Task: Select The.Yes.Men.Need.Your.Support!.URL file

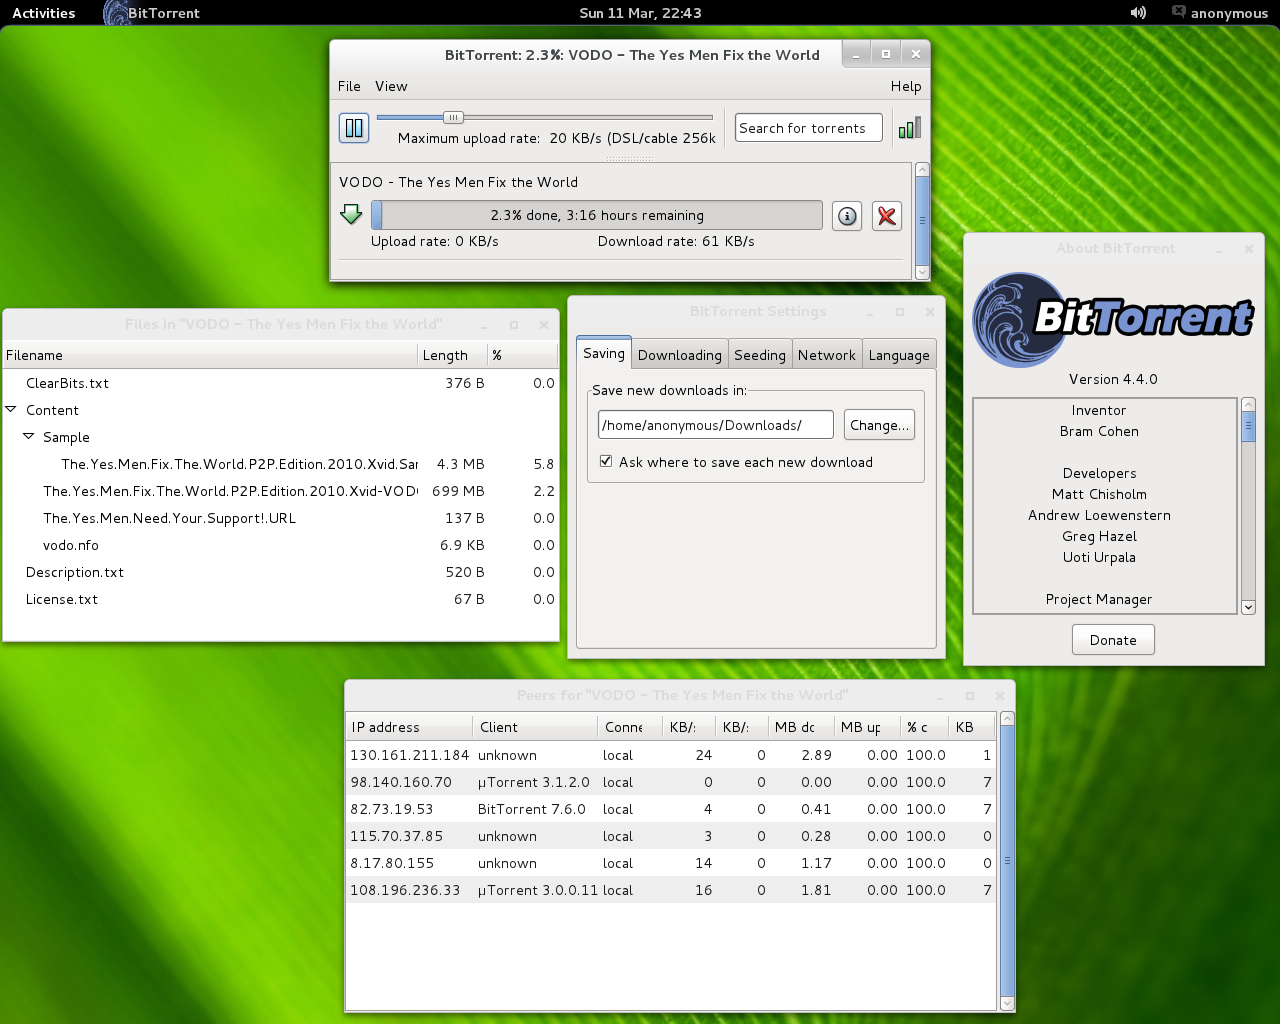Action: tap(280, 518)
